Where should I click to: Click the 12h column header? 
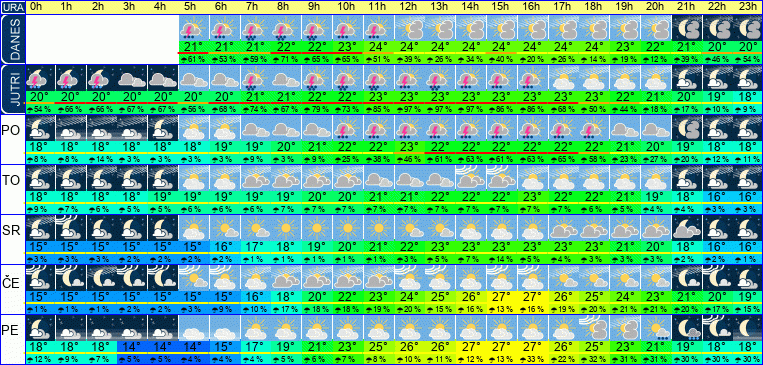click(408, 7)
